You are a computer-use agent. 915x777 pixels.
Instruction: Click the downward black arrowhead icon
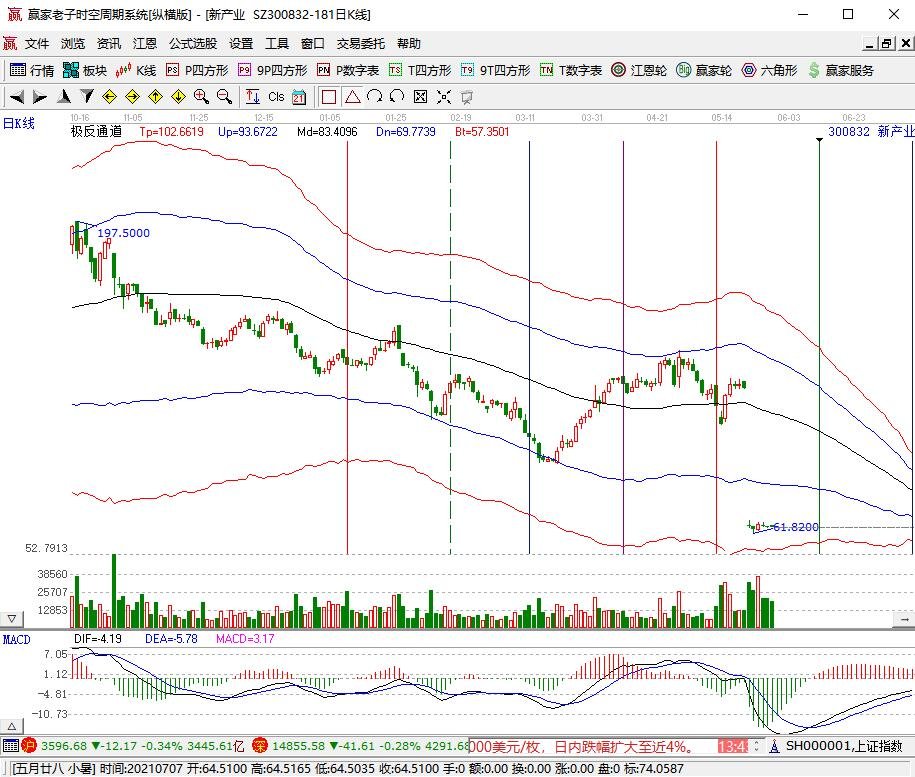[x=87, y=97]
